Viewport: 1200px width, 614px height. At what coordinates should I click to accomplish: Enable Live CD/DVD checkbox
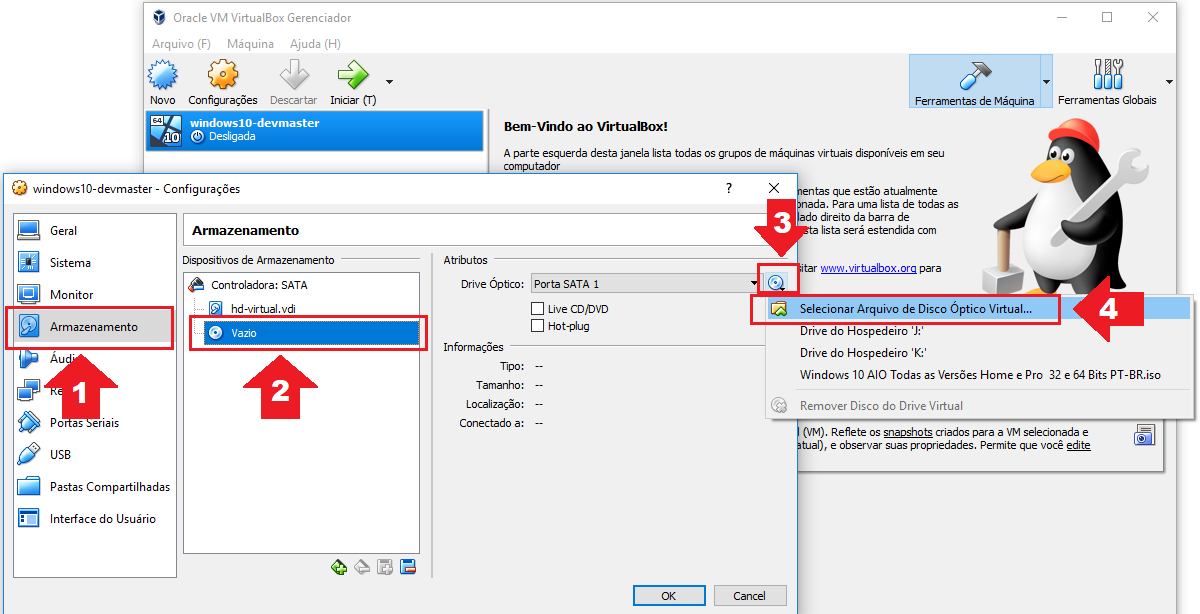point(538,309)
